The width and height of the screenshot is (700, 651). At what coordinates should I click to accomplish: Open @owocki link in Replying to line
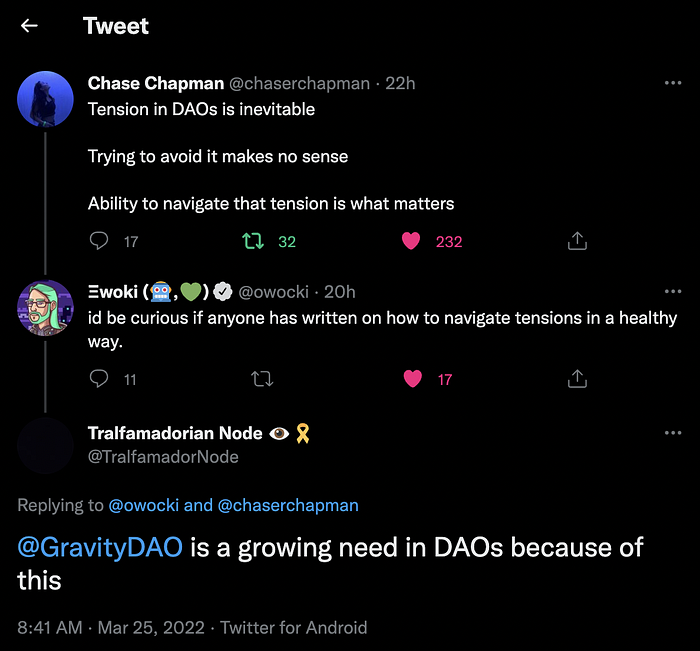point(144,505)
